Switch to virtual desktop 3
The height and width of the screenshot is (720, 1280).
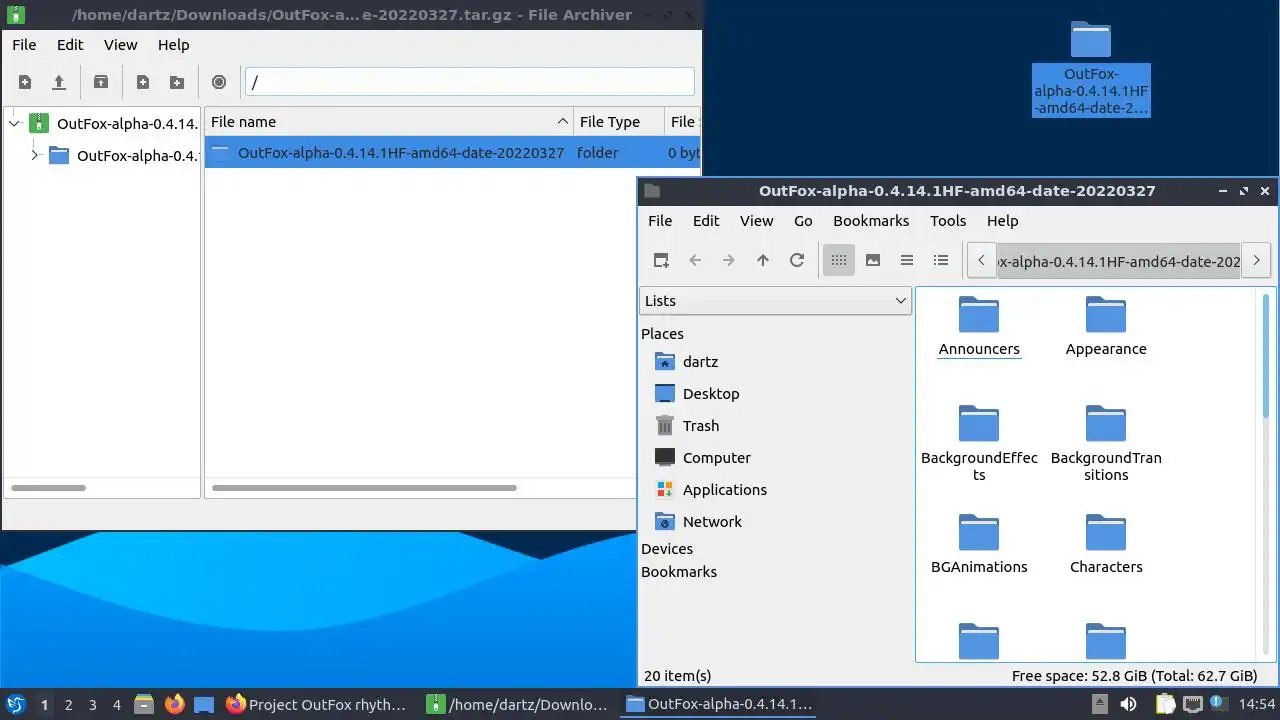(x=92, y=705)
